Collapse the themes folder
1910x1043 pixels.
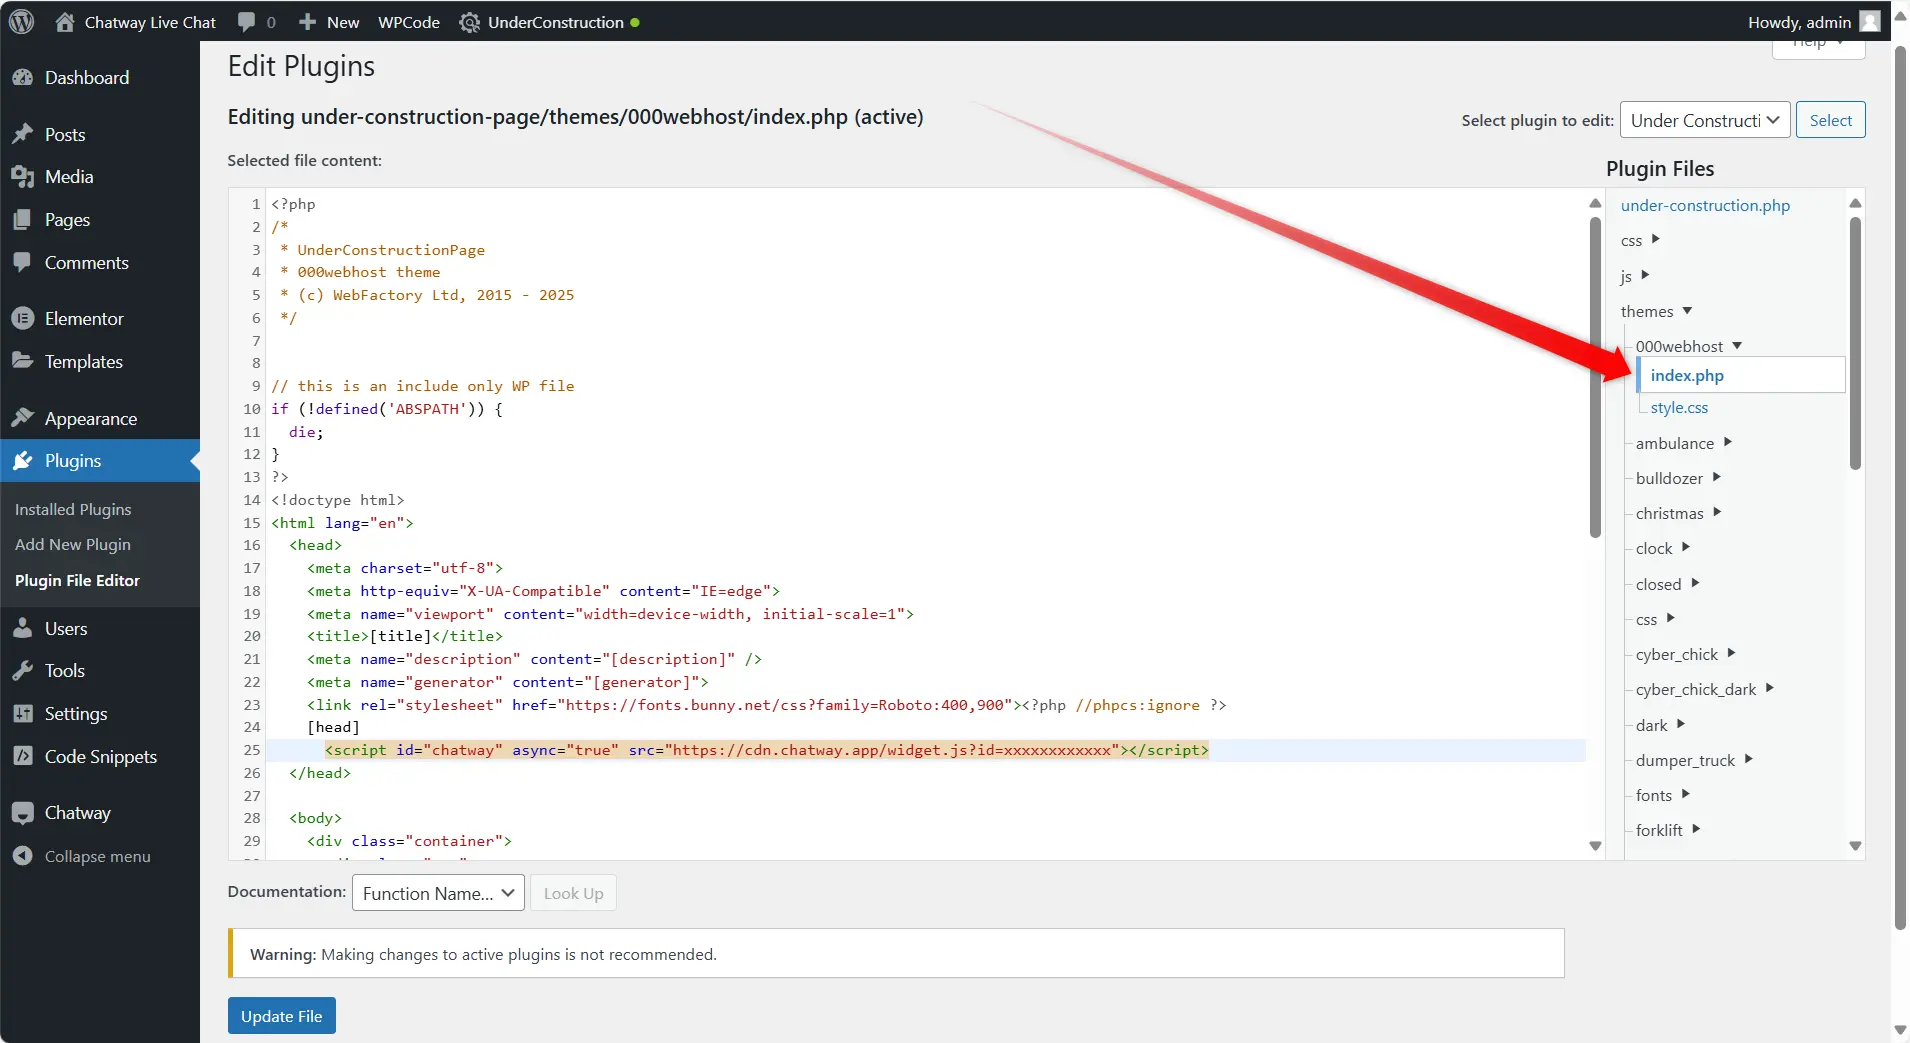coord(1687,311)
